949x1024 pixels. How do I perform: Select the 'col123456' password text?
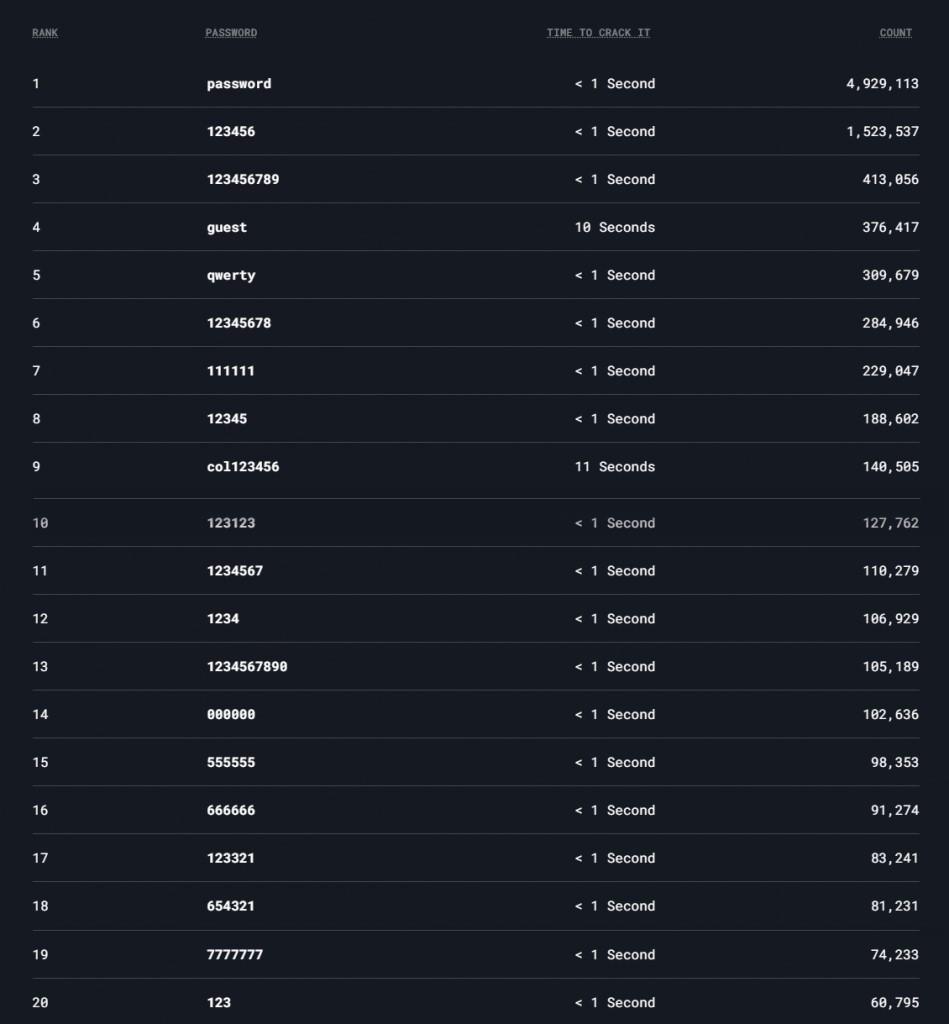(243, 467)
